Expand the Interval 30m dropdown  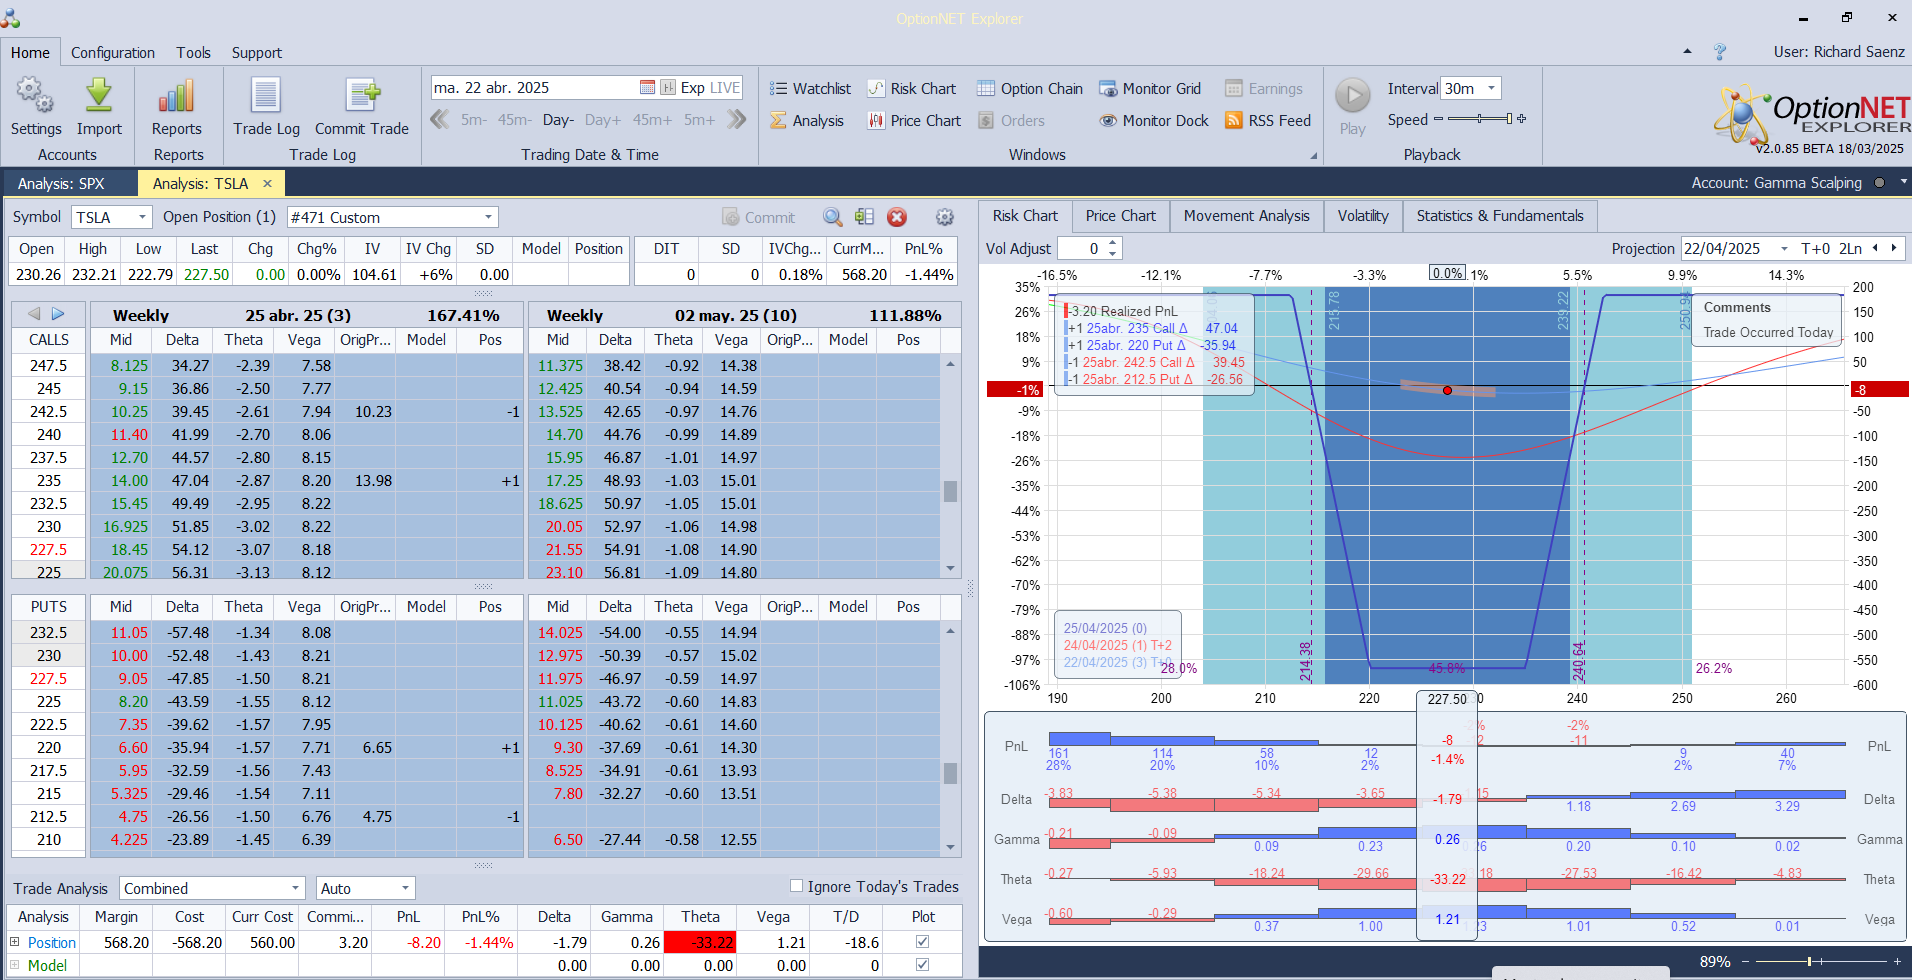coord(1491,89)
